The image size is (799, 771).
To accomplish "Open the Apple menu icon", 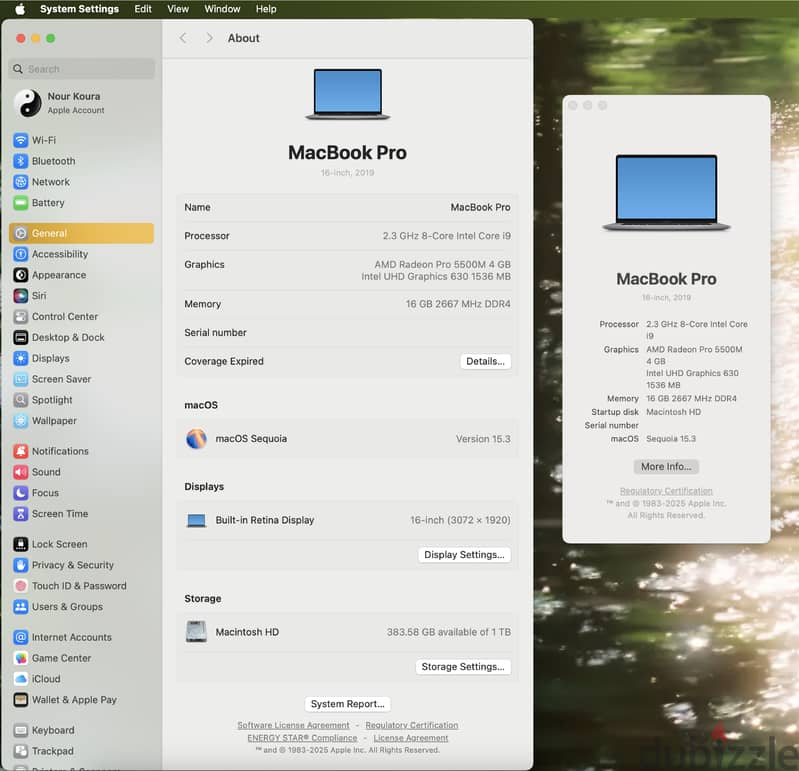I will coord(20,9).
